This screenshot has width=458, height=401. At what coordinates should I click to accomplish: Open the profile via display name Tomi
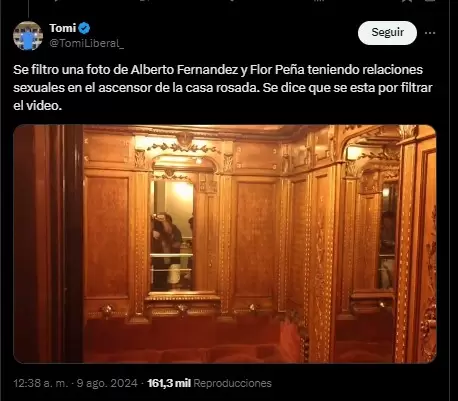pyautogui.click(x=63, y=28)
